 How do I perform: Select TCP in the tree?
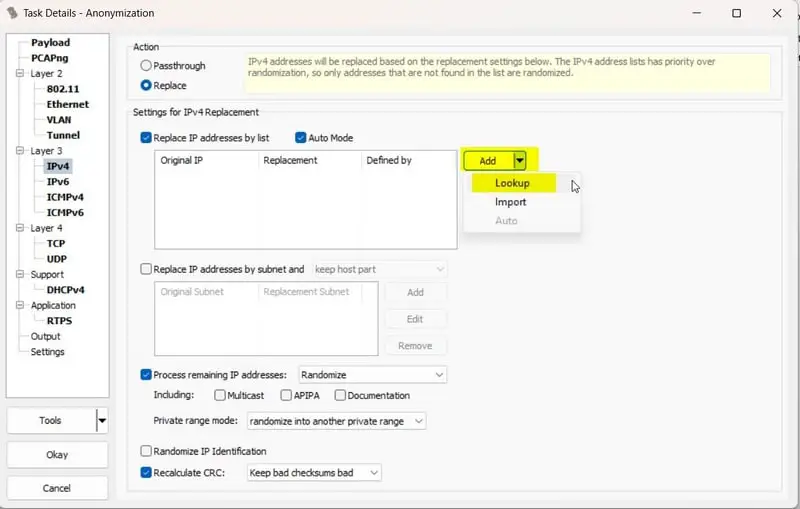point(56,243)
